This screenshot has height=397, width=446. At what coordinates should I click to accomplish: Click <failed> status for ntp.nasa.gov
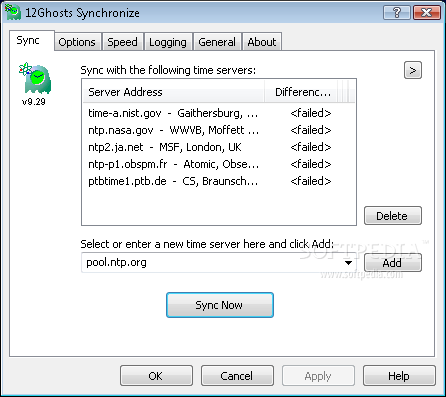click(311, 130)
